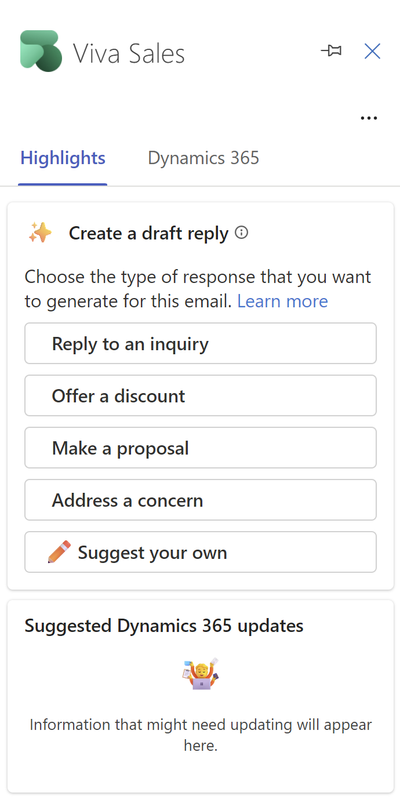Click the sparkle icon beside draft reply
Screen dimensions: 400x810
coord(40,233)
